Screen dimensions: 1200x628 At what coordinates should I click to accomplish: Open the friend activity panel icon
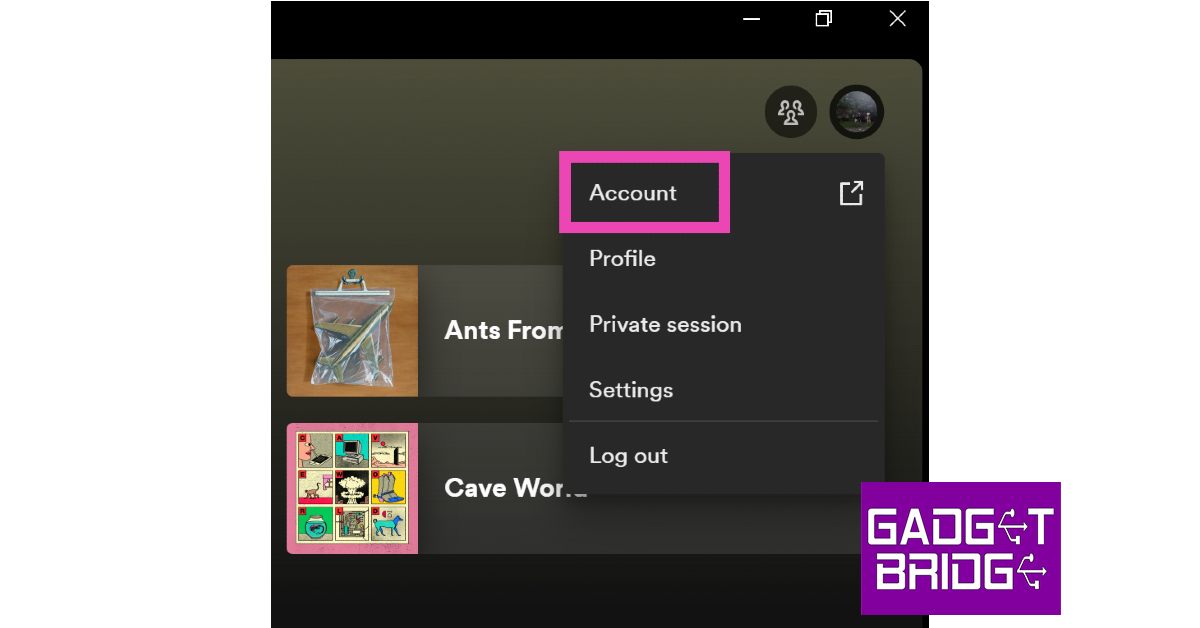tap(791, 112)
